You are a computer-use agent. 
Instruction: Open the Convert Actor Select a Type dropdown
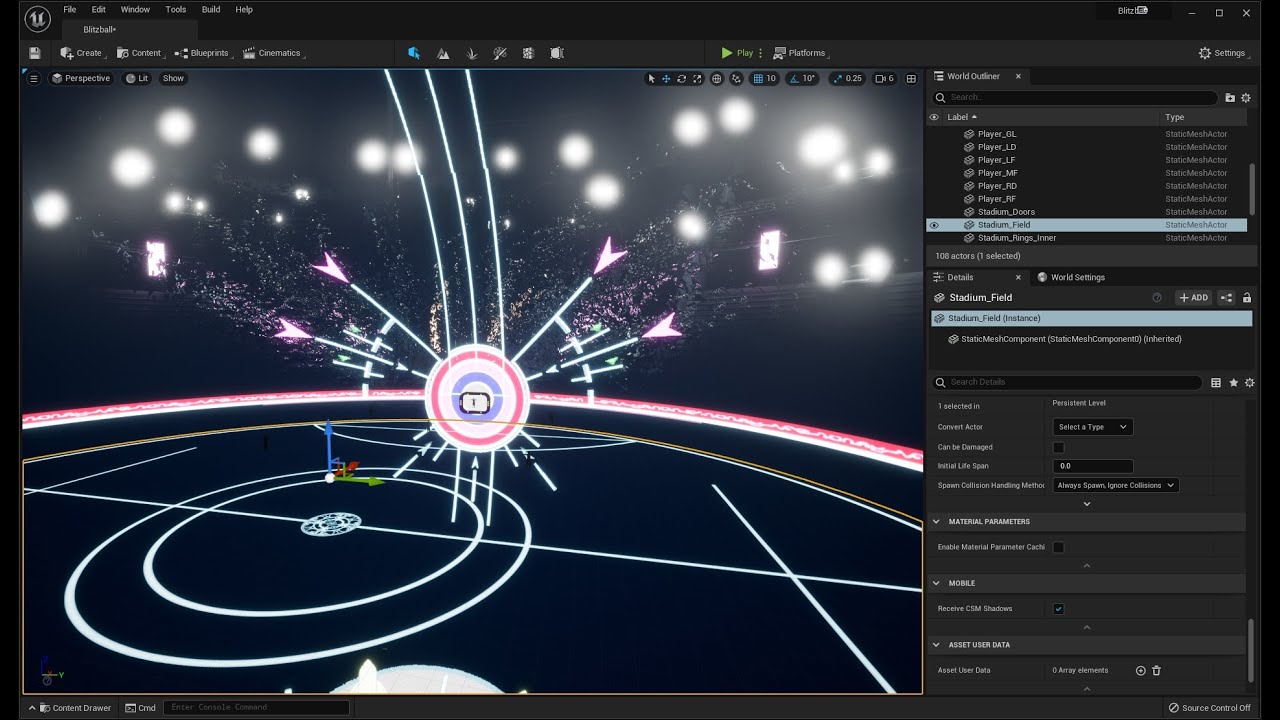[1092, 427]
